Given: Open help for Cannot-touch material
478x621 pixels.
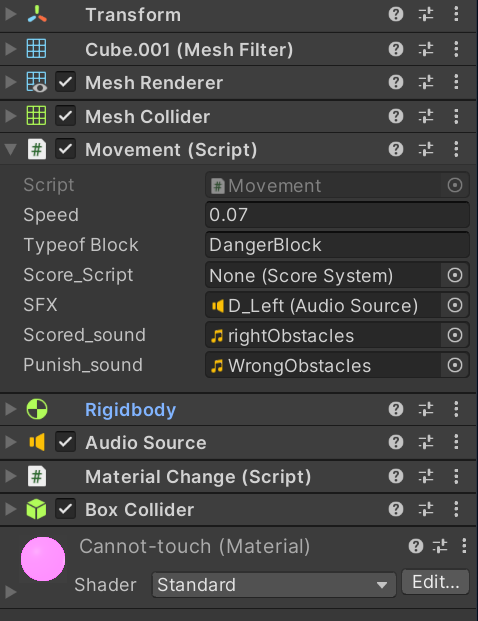Looking at the screenshot, I should [415, 547].
